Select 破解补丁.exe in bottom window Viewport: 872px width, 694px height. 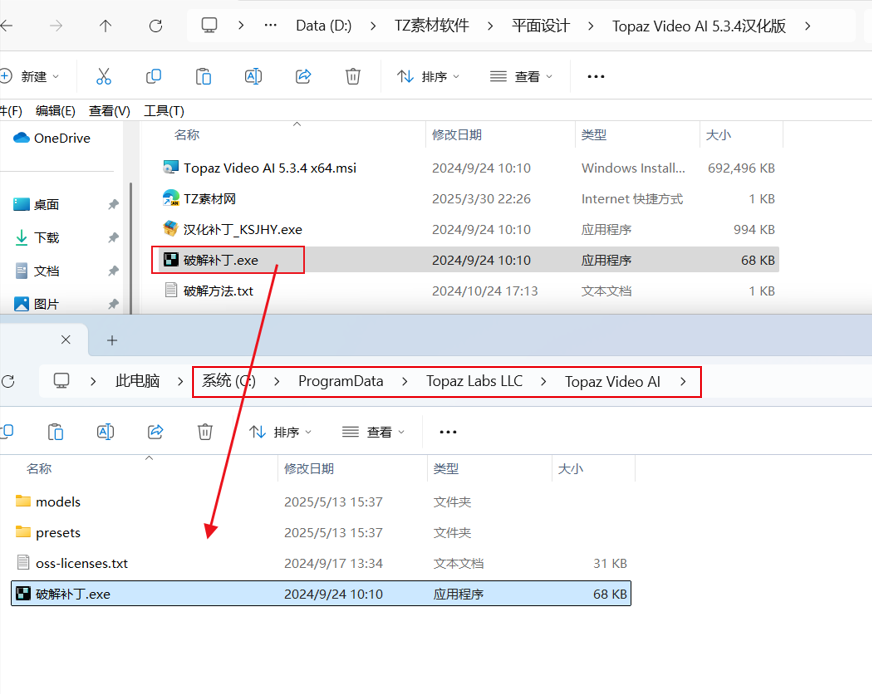pyautogui.click(x=321, y=594)
